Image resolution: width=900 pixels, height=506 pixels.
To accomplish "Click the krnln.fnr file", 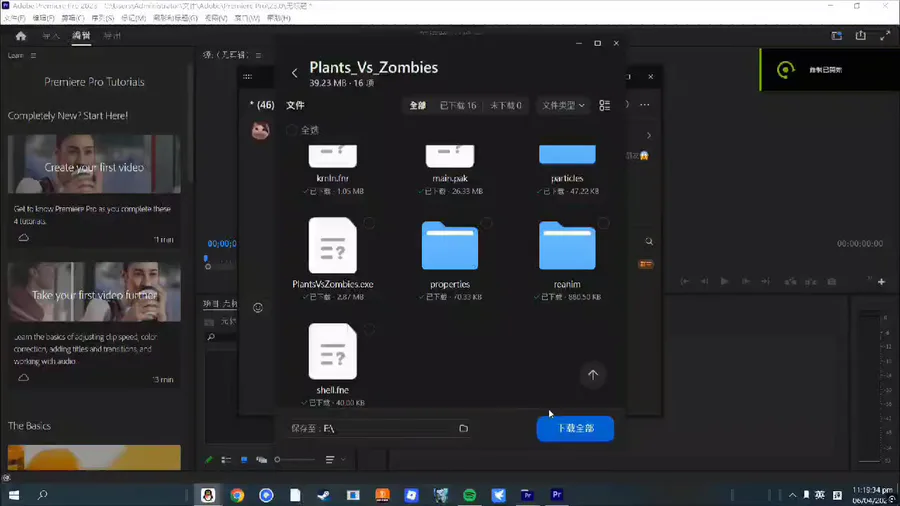I will point(332,156).
